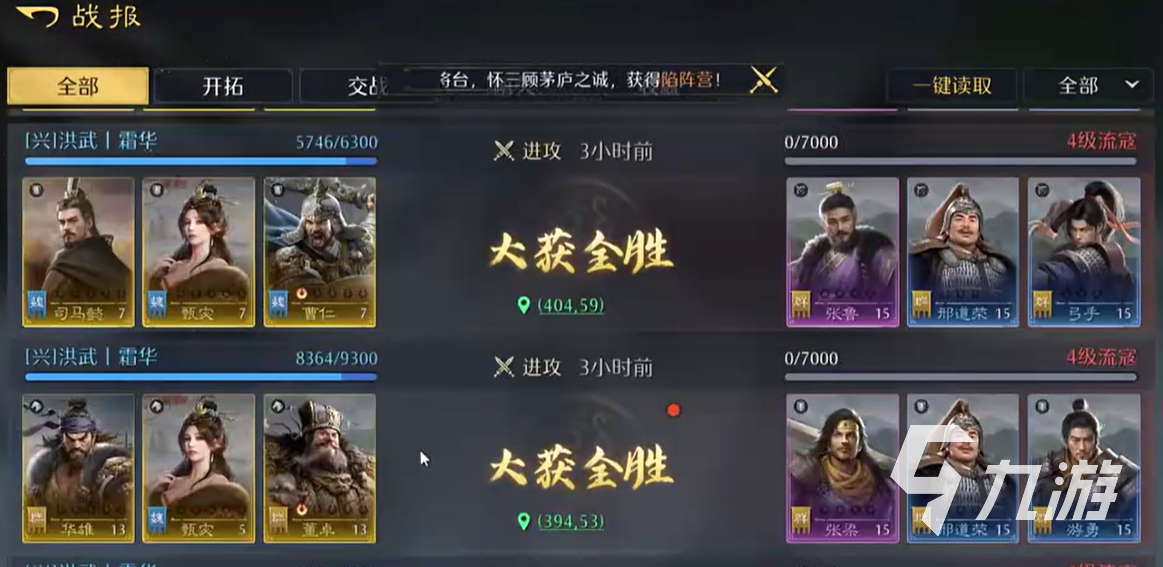The height and width of the screenshot is (567, 1163).
Task: Select the 董卓 hero card
Action: click(x=320, y=468)
